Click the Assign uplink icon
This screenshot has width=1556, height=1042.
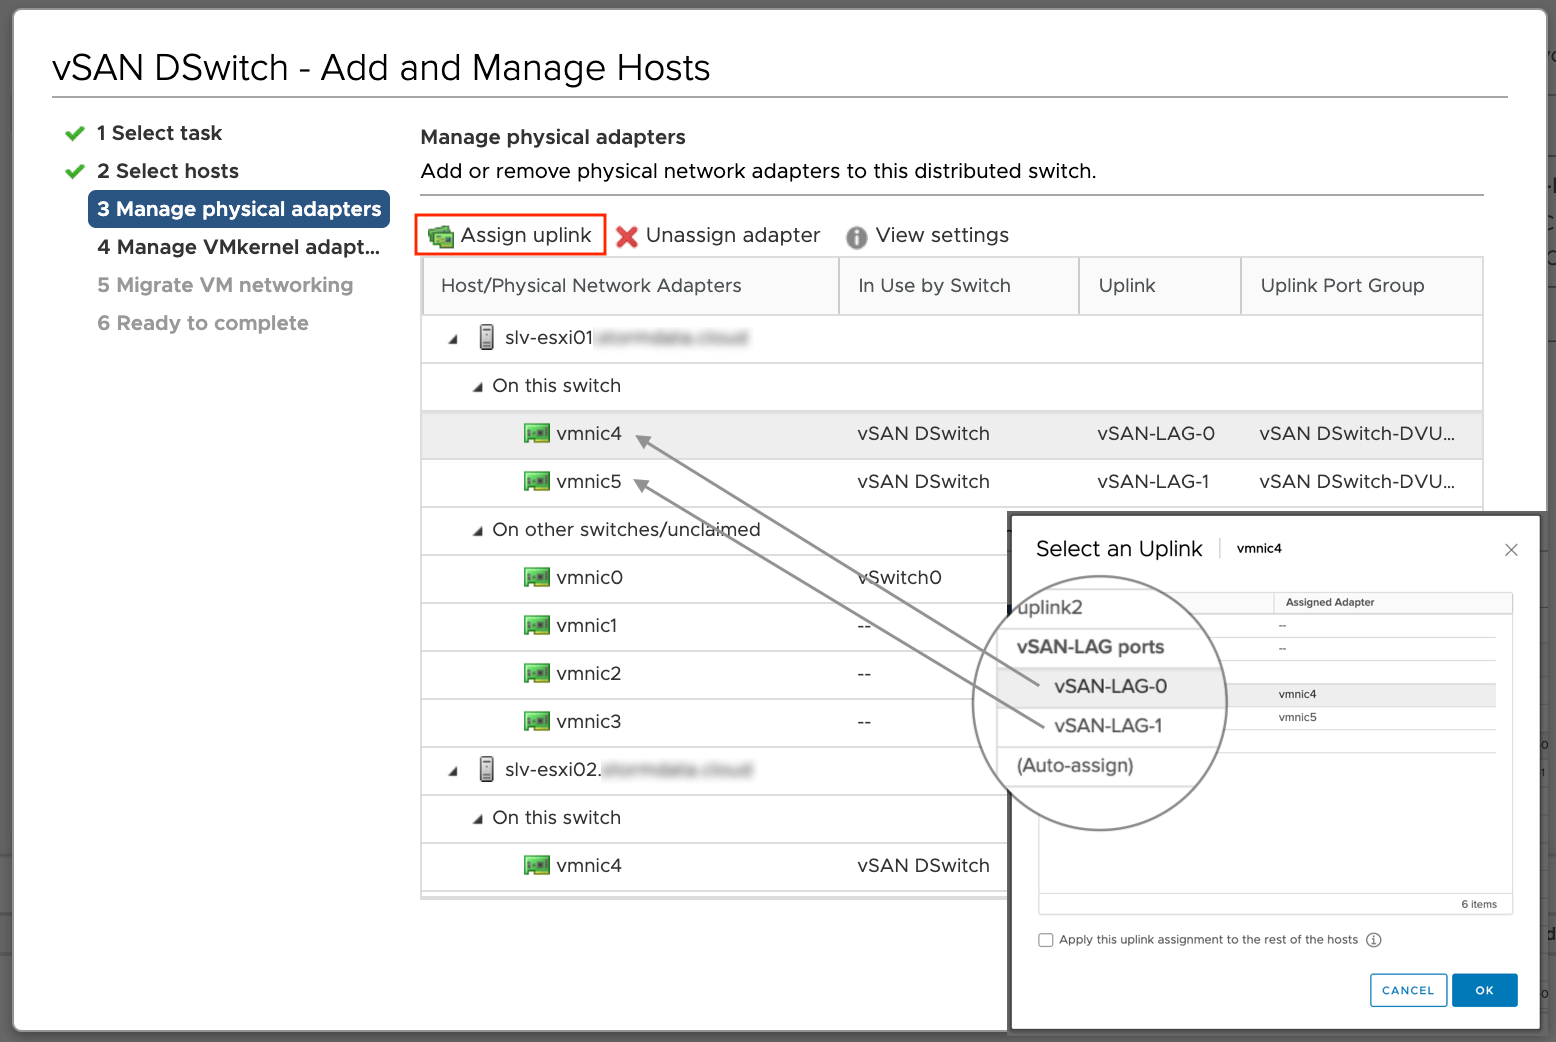tap(440, 236)
